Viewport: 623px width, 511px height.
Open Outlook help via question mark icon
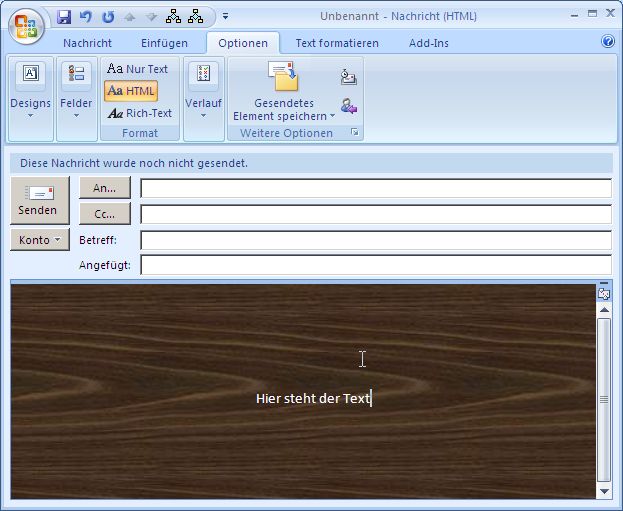point(607,42)
